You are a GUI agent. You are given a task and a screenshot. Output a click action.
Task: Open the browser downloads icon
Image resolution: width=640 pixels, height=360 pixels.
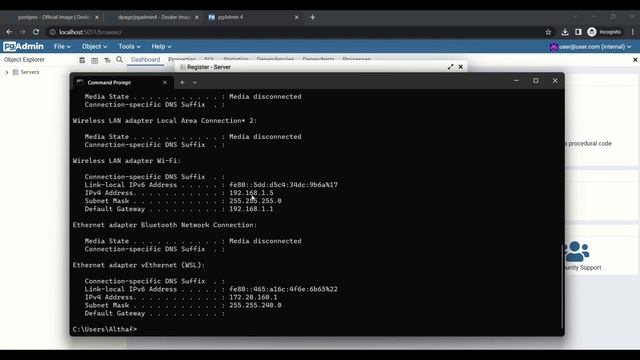565,32
